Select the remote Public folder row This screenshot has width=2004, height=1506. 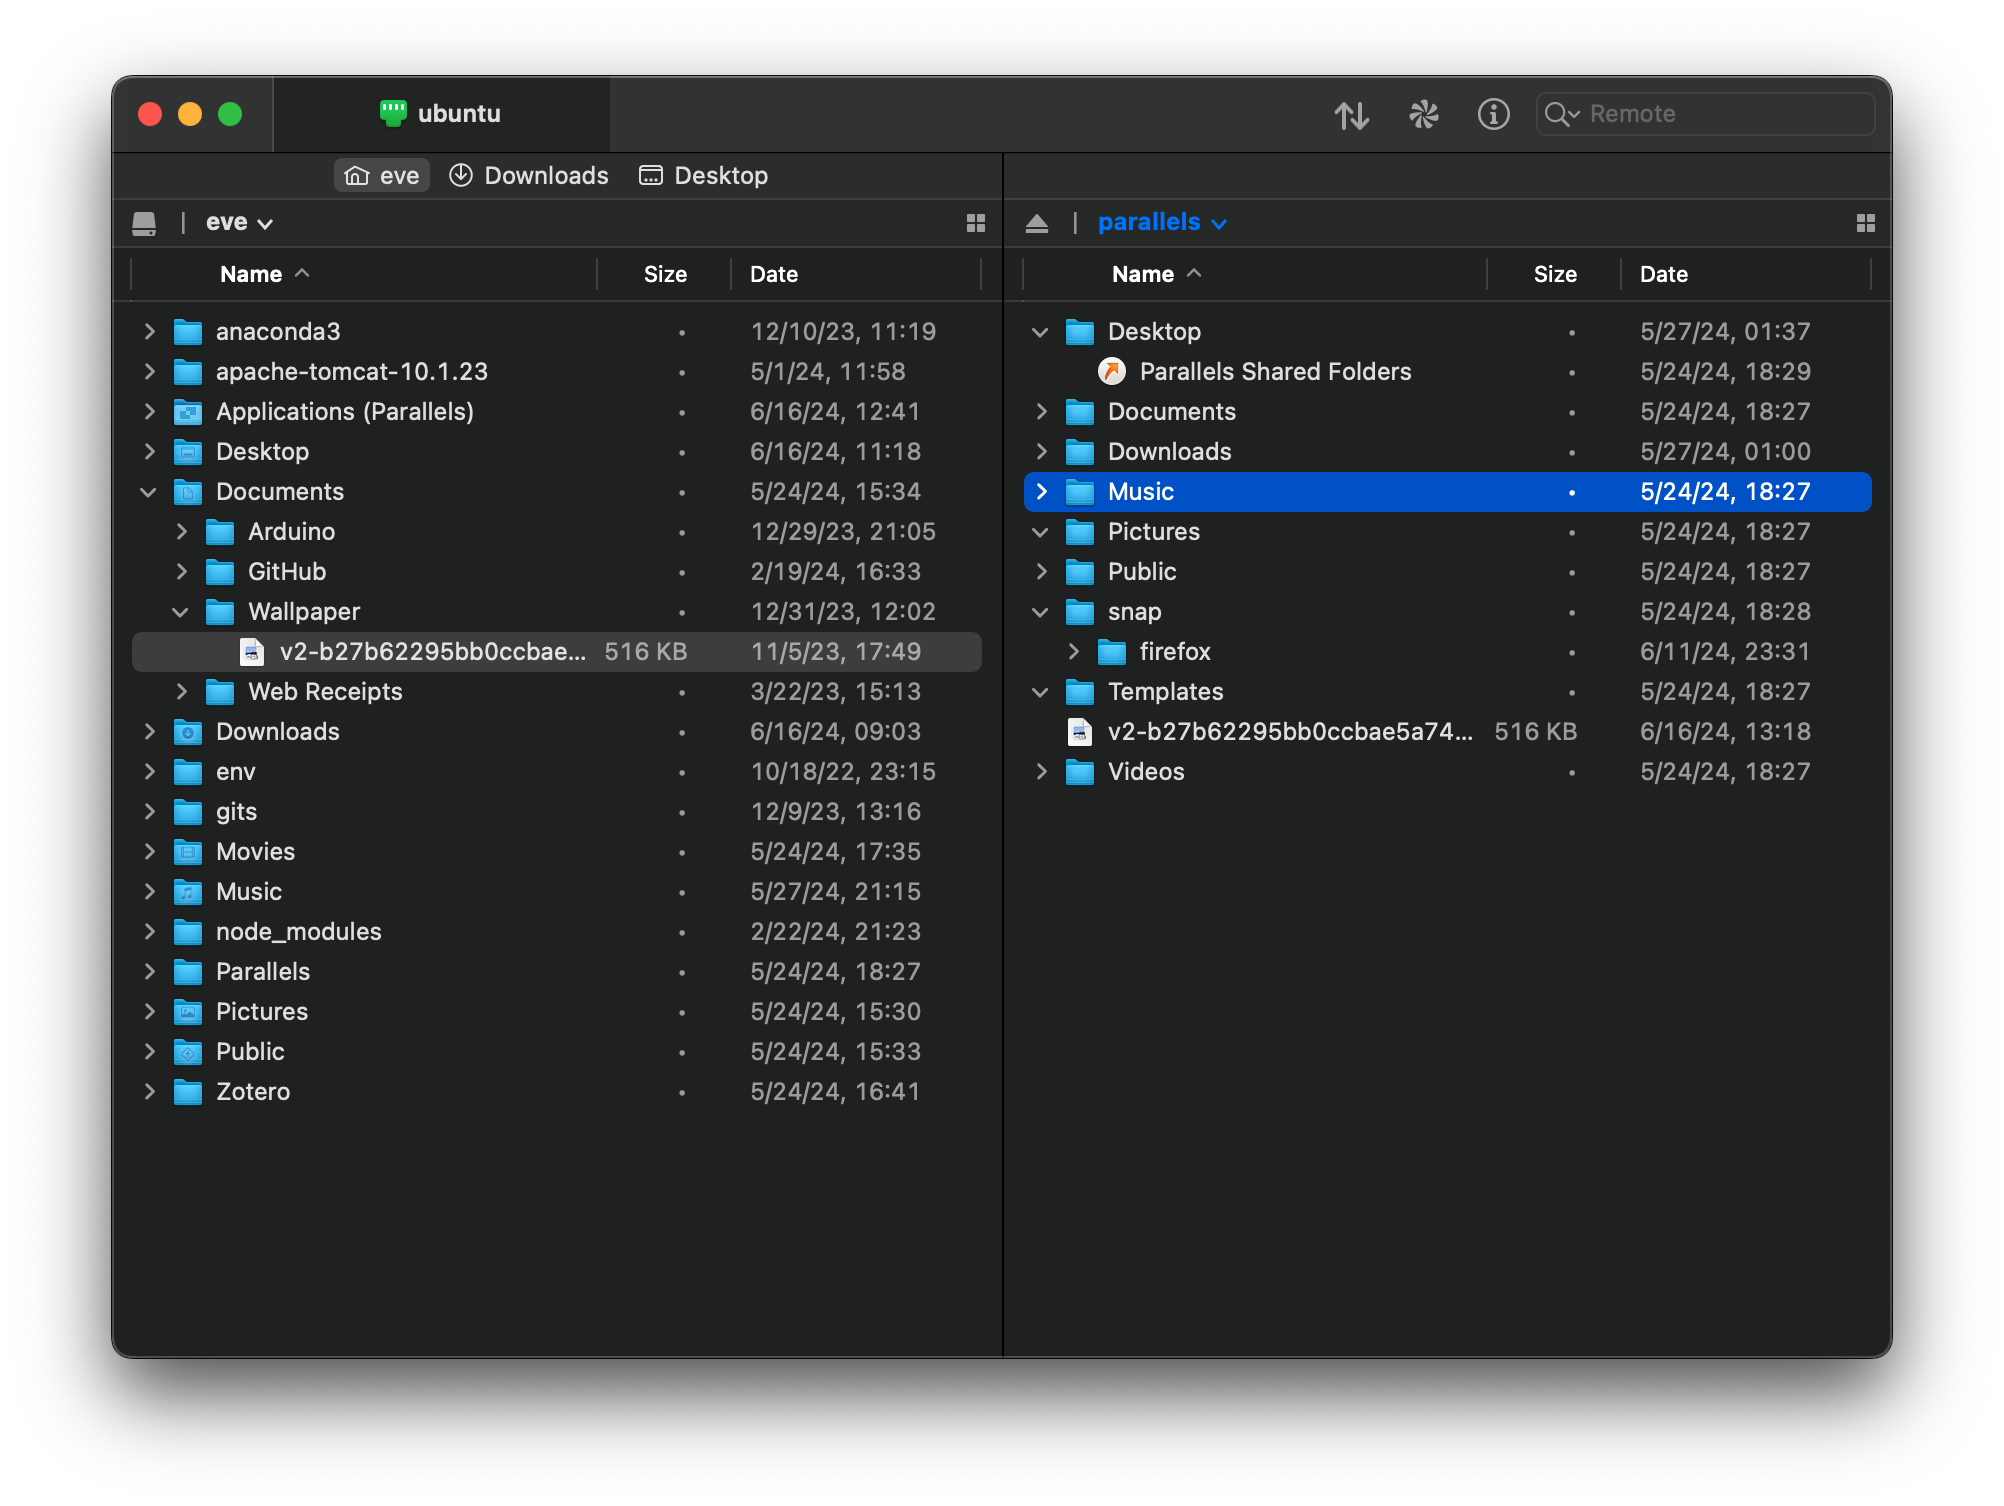tap(1448, 572)
